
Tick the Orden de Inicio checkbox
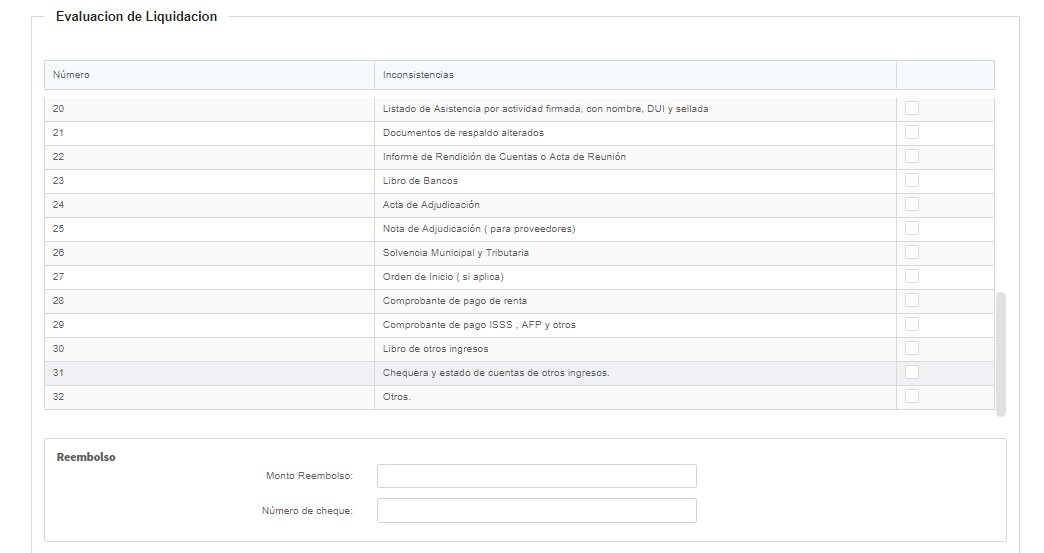coord(912,276)
